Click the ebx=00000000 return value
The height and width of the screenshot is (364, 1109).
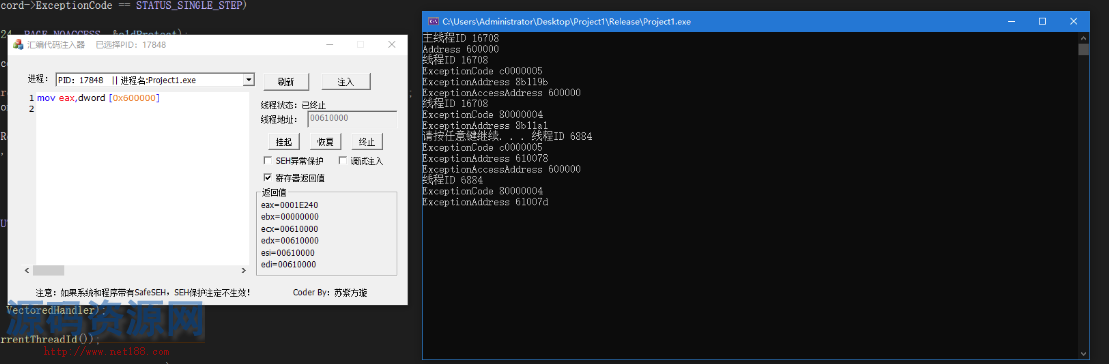coord(289,217)
